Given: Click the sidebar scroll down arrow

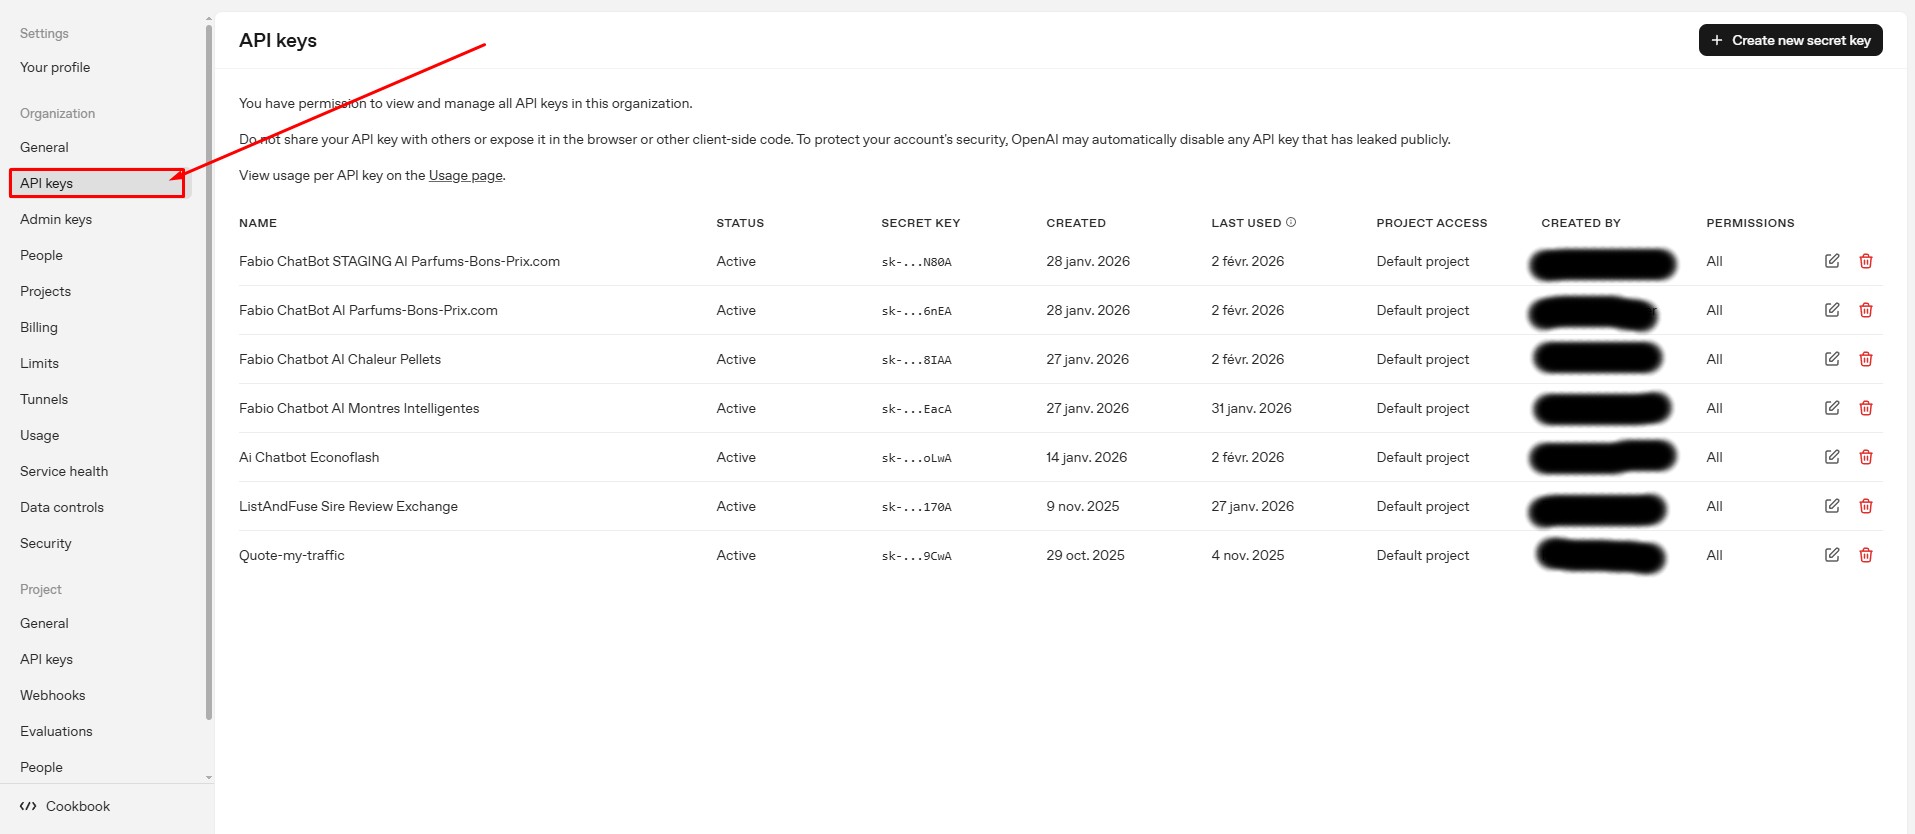Looking at the screenshot, I should pos(209,777).
